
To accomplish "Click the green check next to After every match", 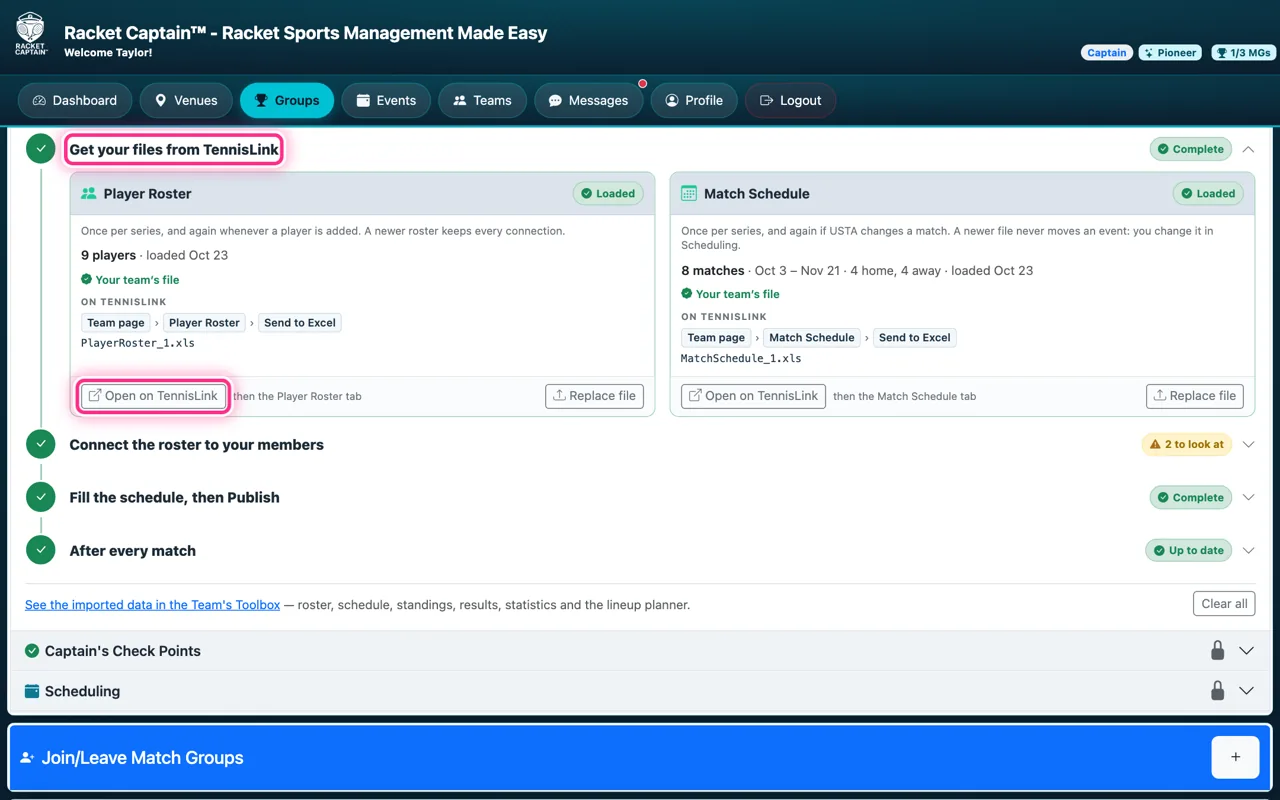I will 40,550.
